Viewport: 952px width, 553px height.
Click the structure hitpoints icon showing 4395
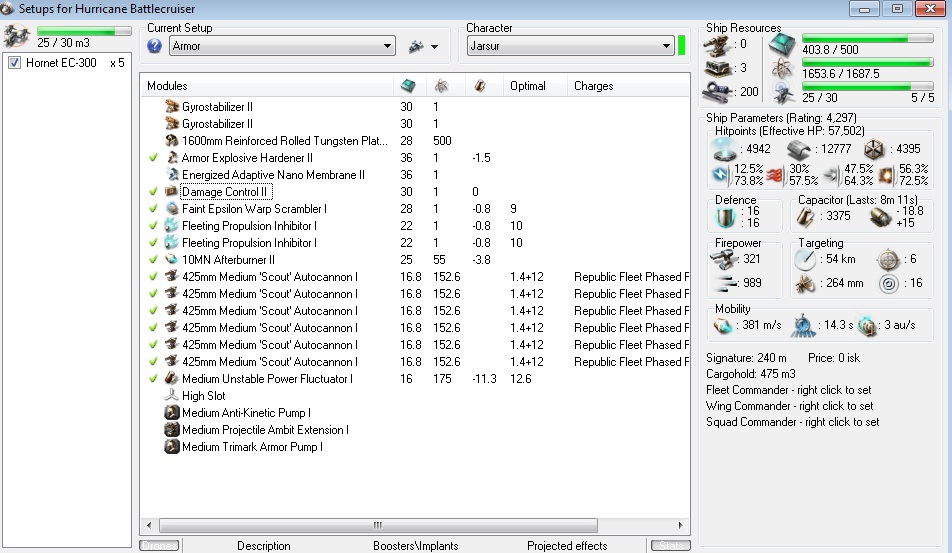(x=874, y=149)
